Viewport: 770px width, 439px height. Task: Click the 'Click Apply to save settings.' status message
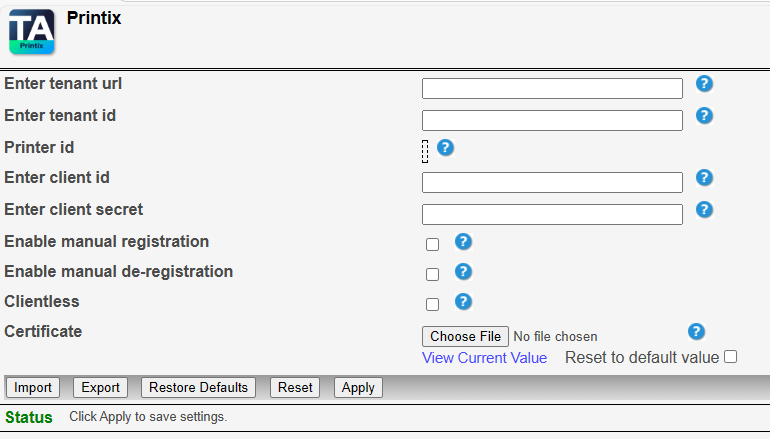coord(148,417)
